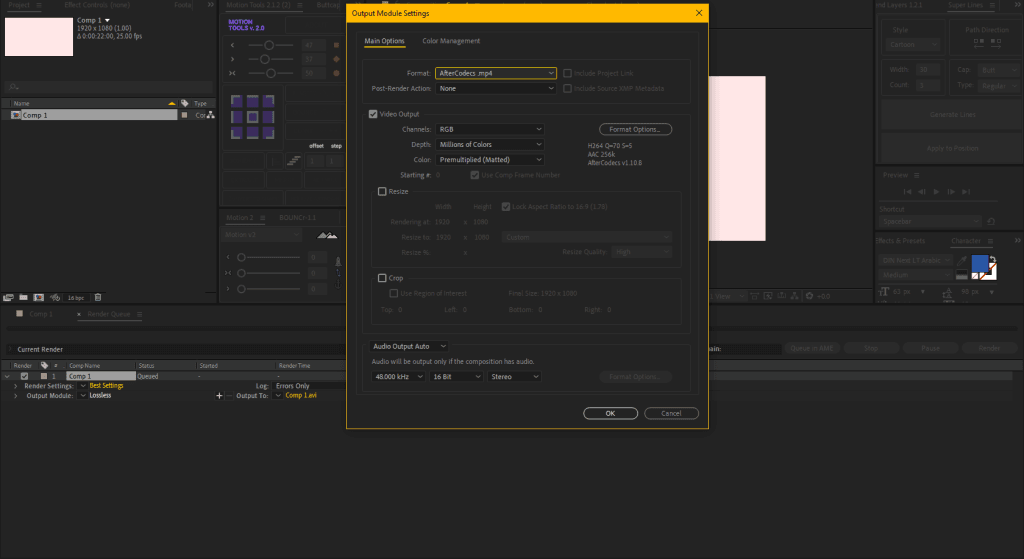
Task: Open the Depth dropdown Millions of Colors
Action: [489, 144]
